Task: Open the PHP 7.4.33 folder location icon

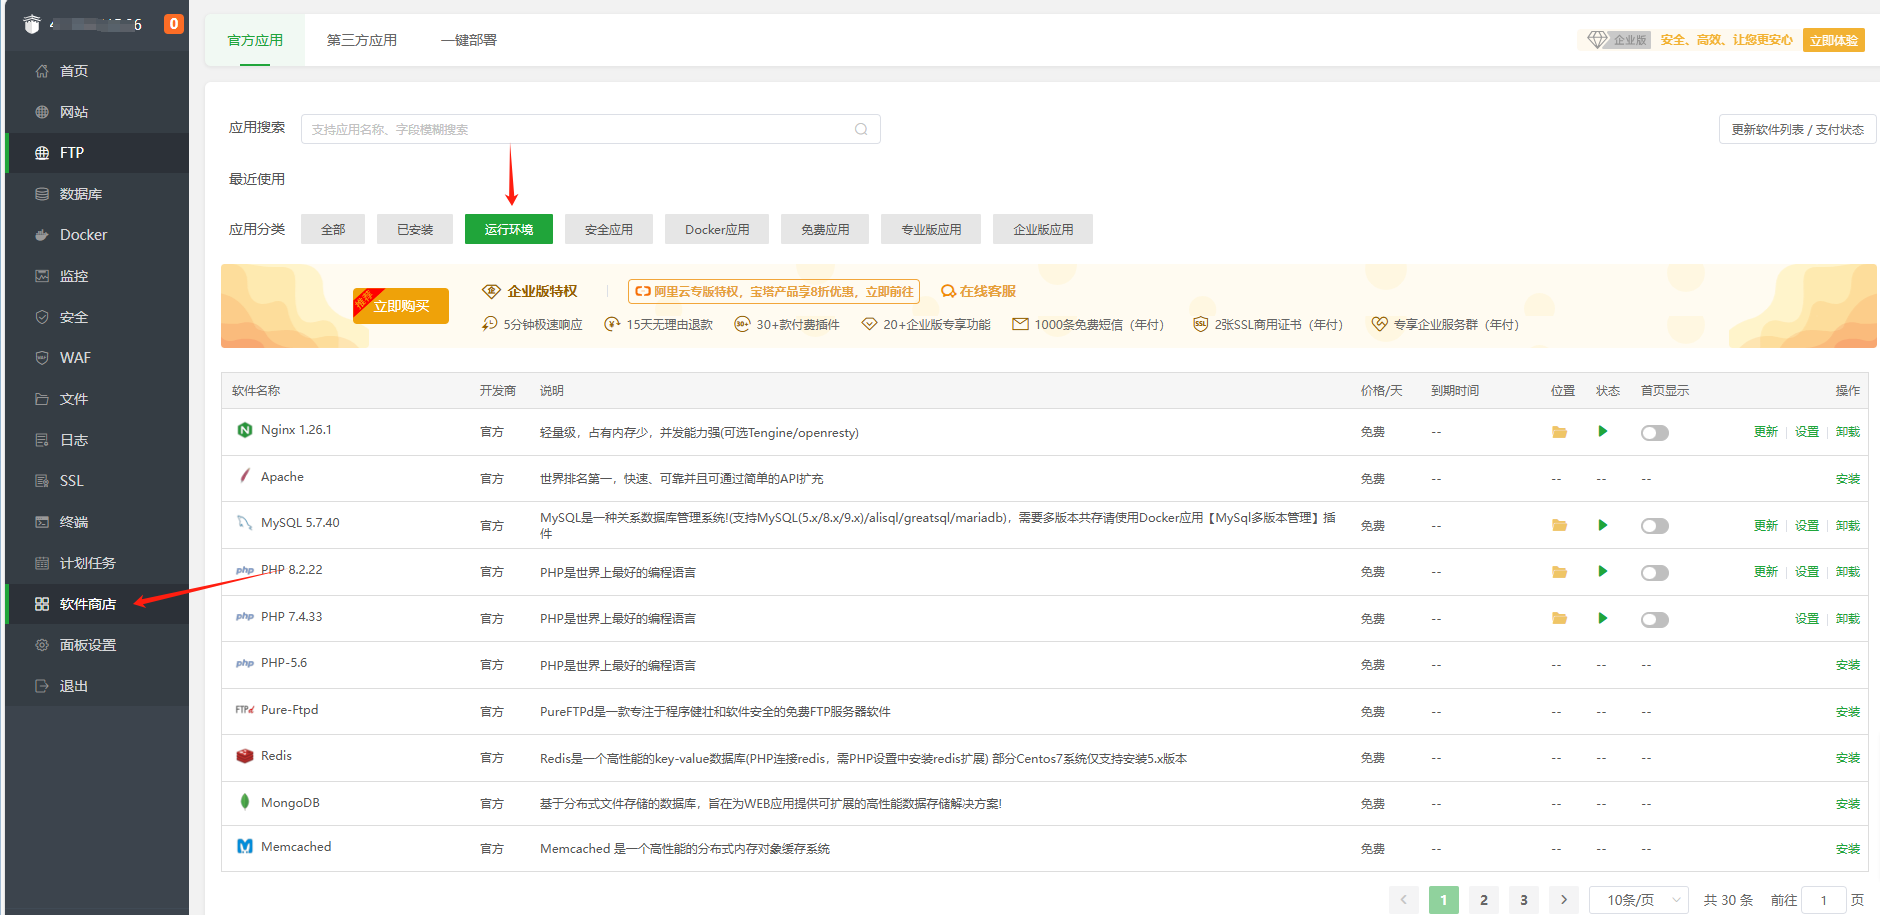Action: pyautogui.click(x=1559, y=618)
